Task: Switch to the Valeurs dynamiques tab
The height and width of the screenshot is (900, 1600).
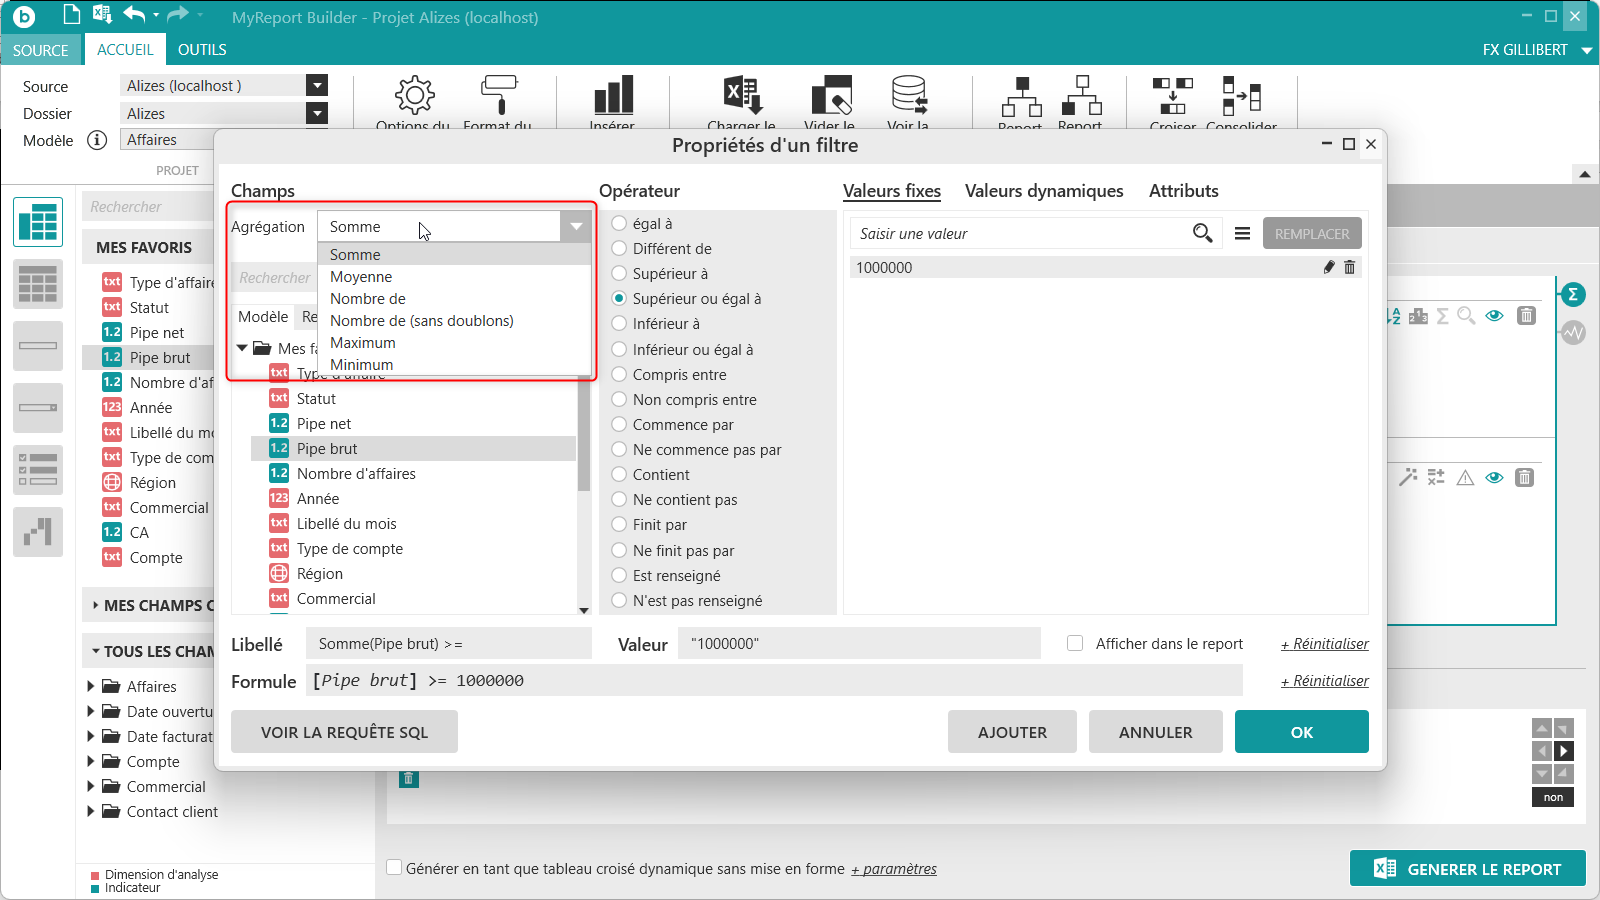Action: coord(1043,191)
